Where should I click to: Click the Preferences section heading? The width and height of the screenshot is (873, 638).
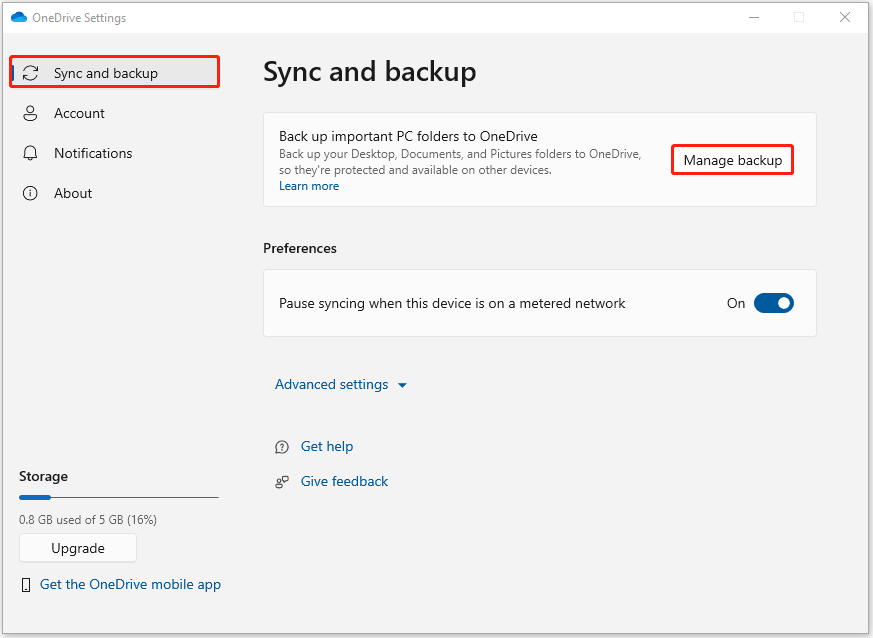[300, 248]
